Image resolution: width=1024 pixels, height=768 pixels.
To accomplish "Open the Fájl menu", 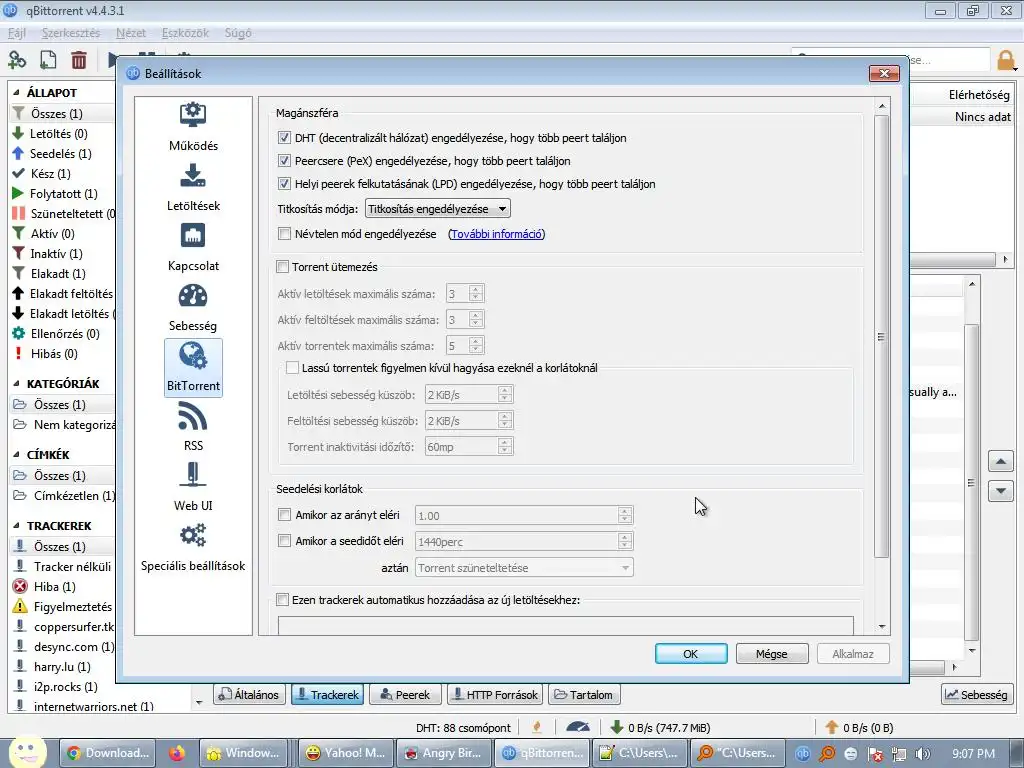I will [x=17, y=33].
